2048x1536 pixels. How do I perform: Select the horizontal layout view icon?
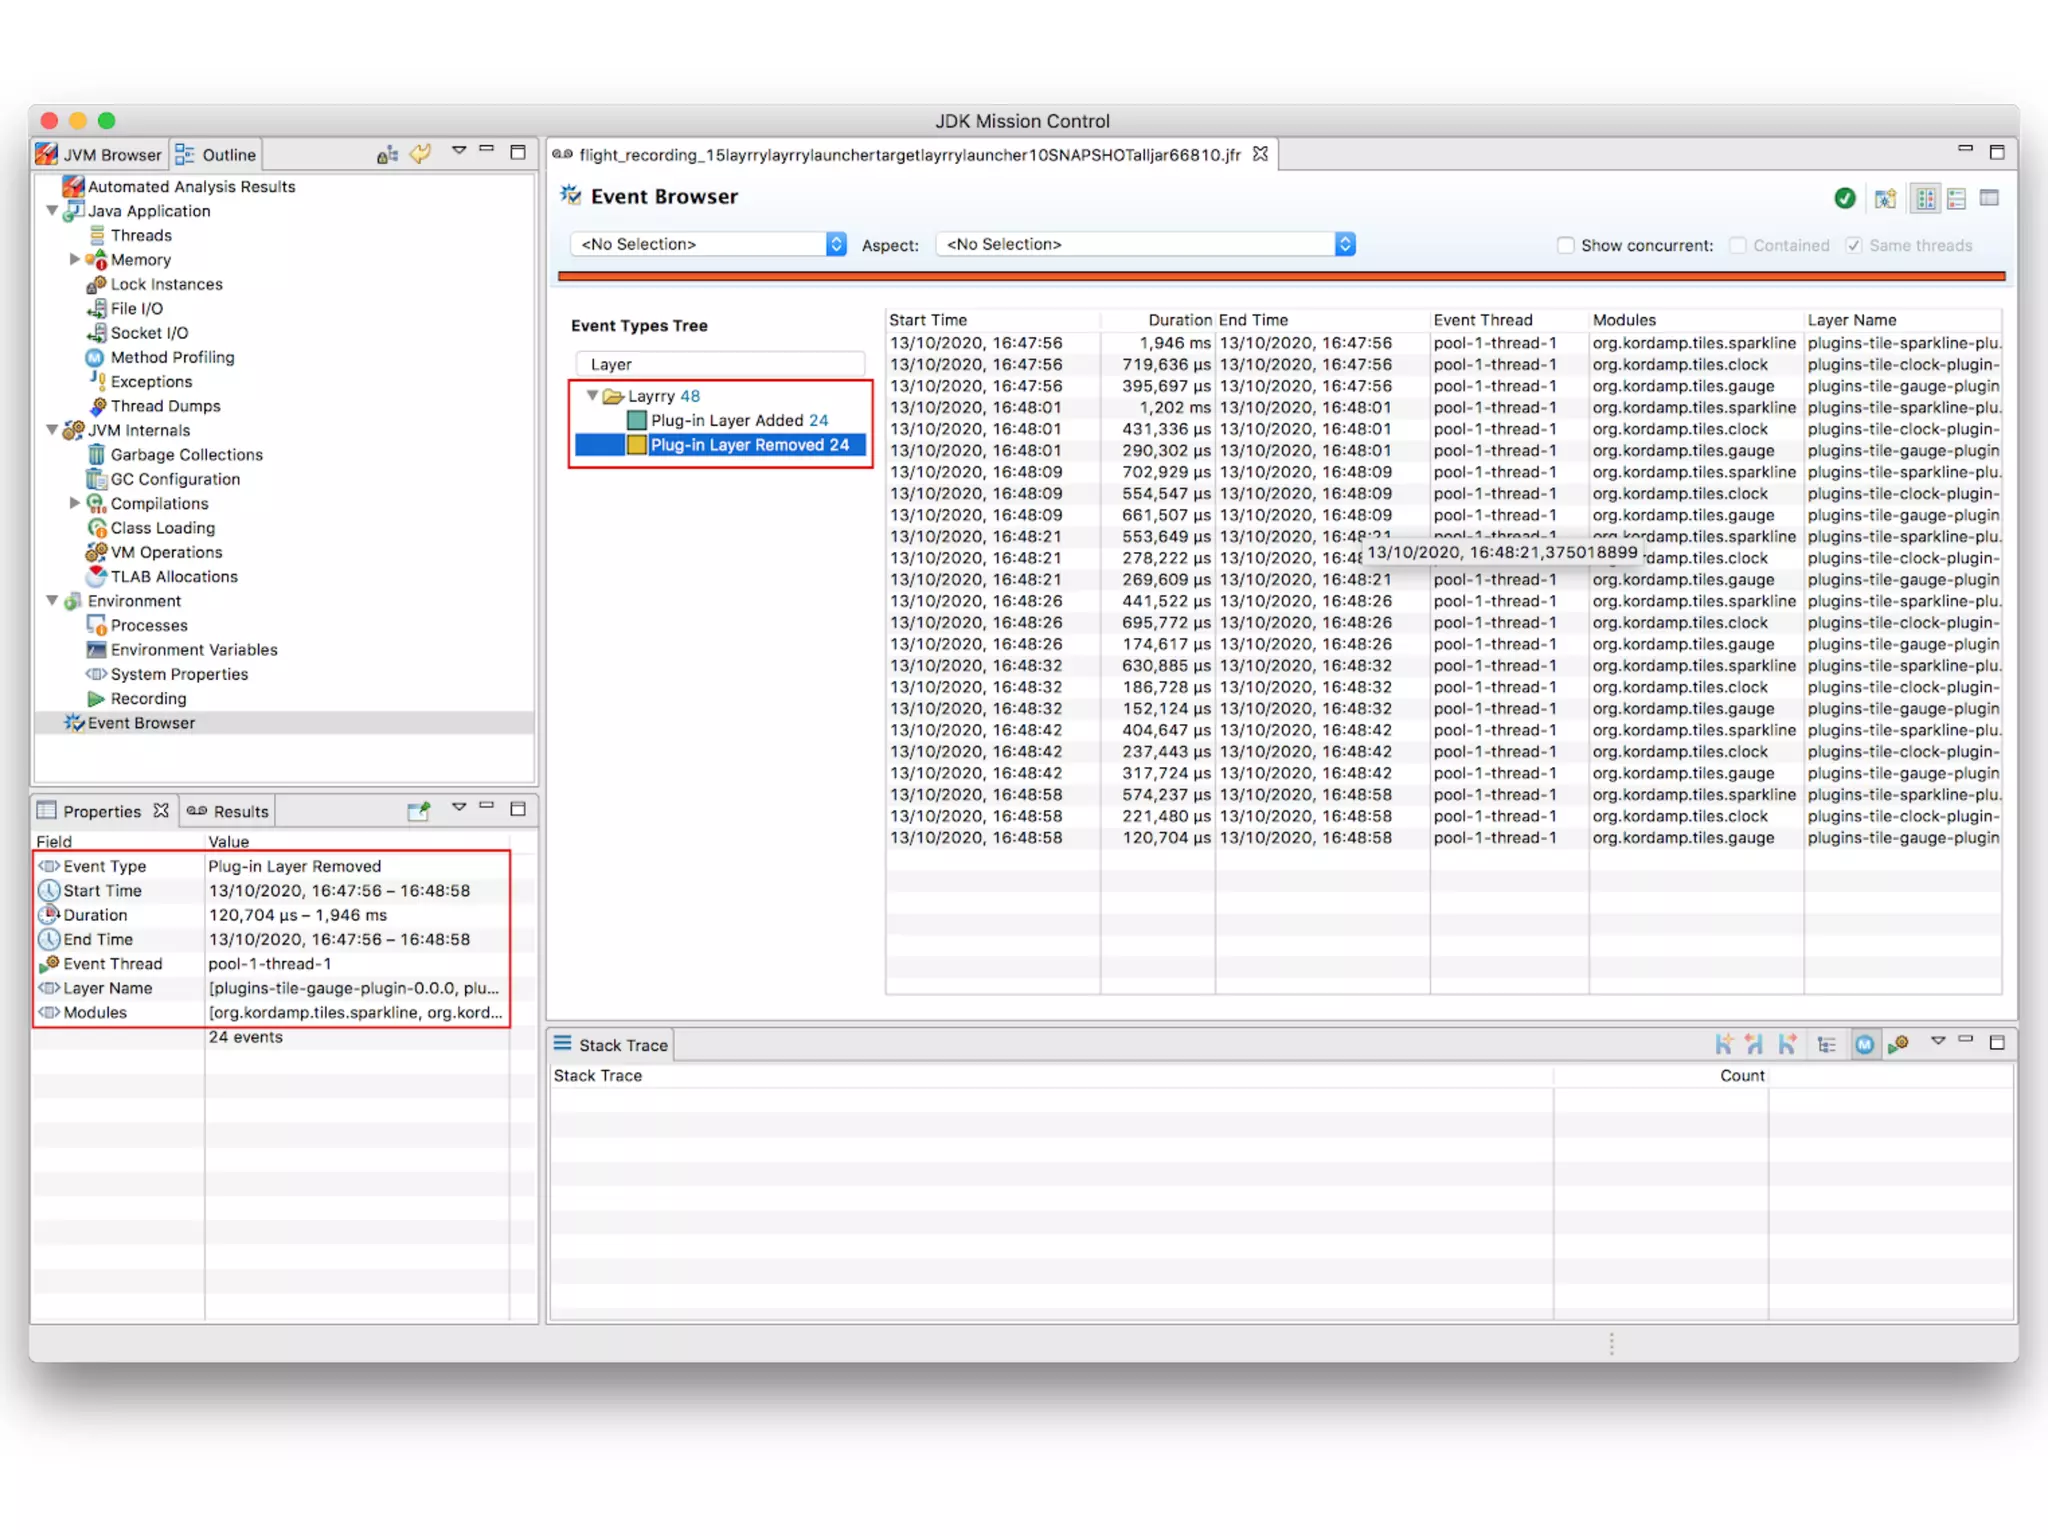(1956, 198)
